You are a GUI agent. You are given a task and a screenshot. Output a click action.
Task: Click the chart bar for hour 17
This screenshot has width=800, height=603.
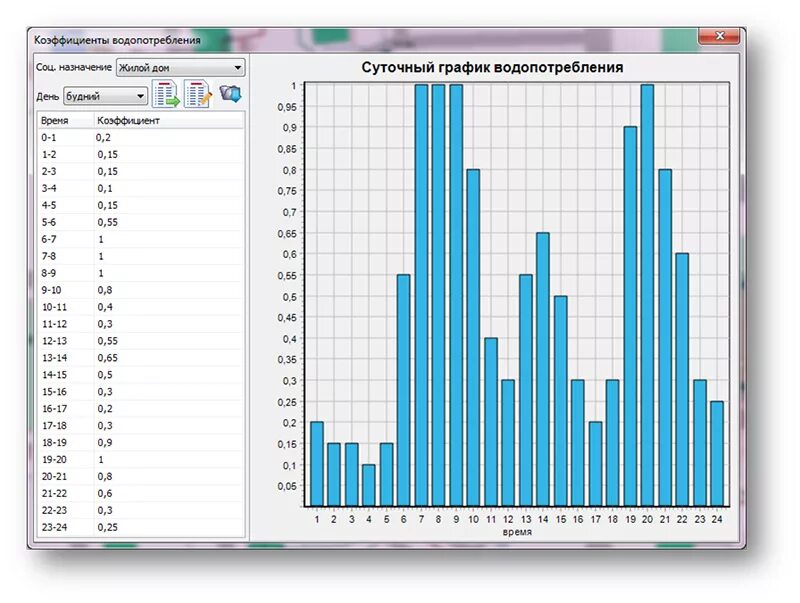click(595, 464)
